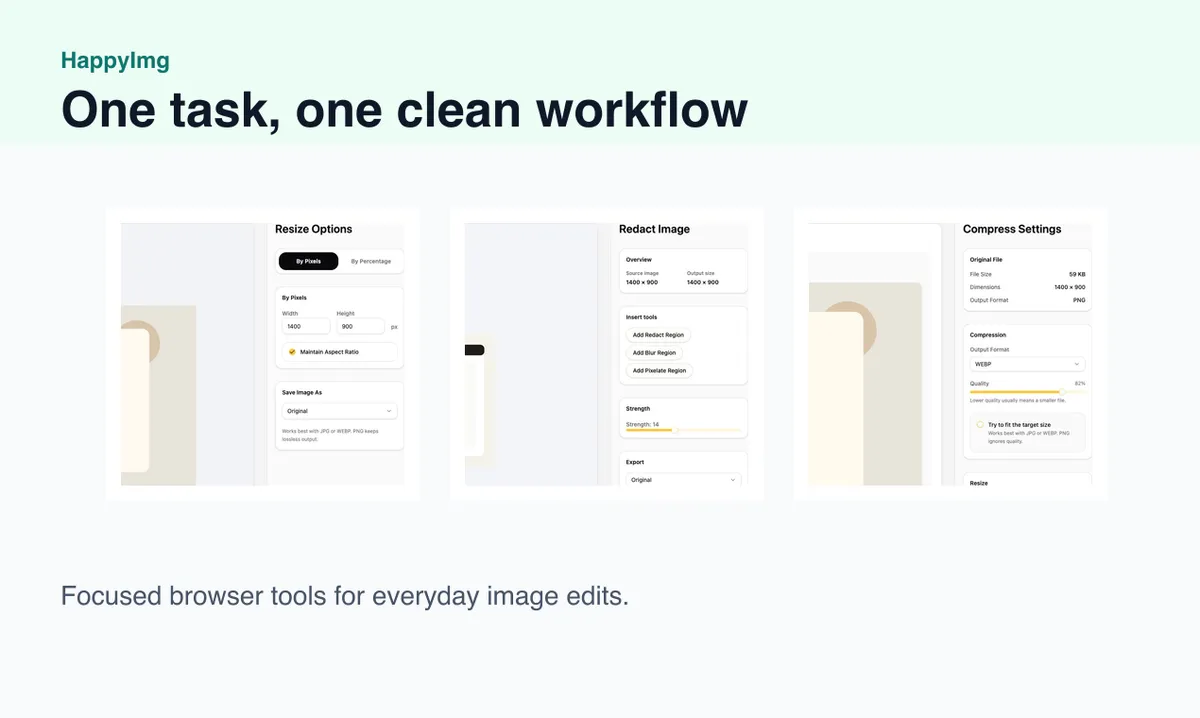The width and height of the screenshot is (1200, 718).
Task: Click the Add Pixelate Region button
Action: point(659,371)
